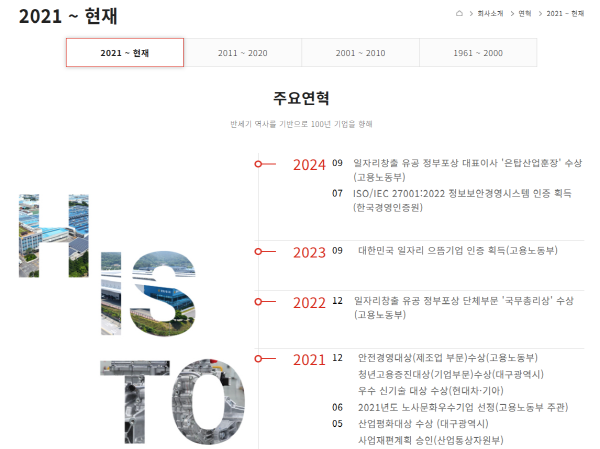This screenshot has width=600, height=449.
Task: Click the 연혁 breadcrumb link
Action: pyautogui.click(x=525, y=13)
